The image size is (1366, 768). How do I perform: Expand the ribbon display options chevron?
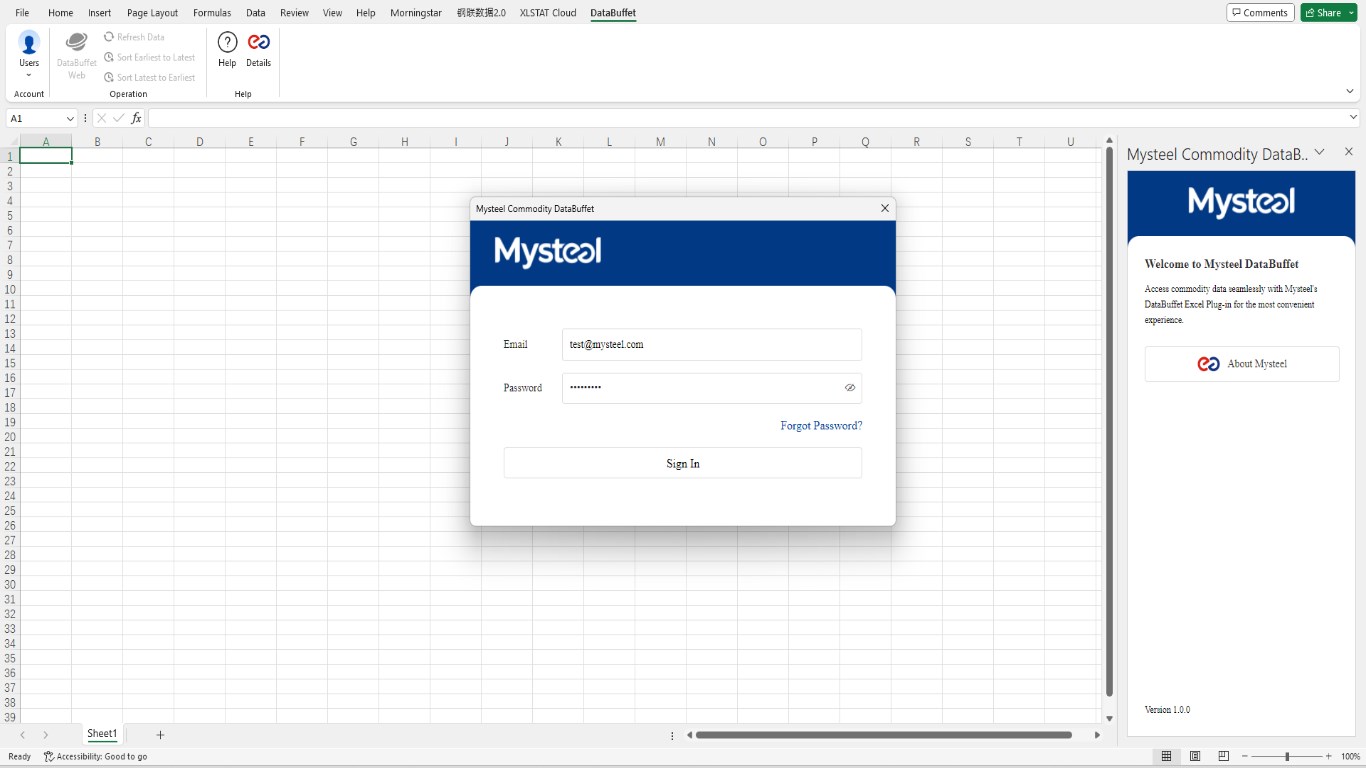pos(1350,91)
